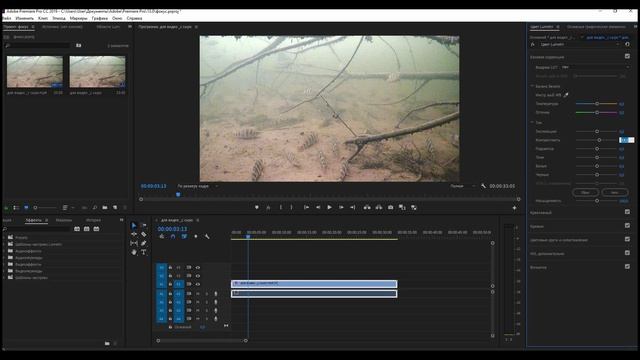Switch Project panel to Icon view
This screenshot has width=640, height=360.
[x=26, y=208]
